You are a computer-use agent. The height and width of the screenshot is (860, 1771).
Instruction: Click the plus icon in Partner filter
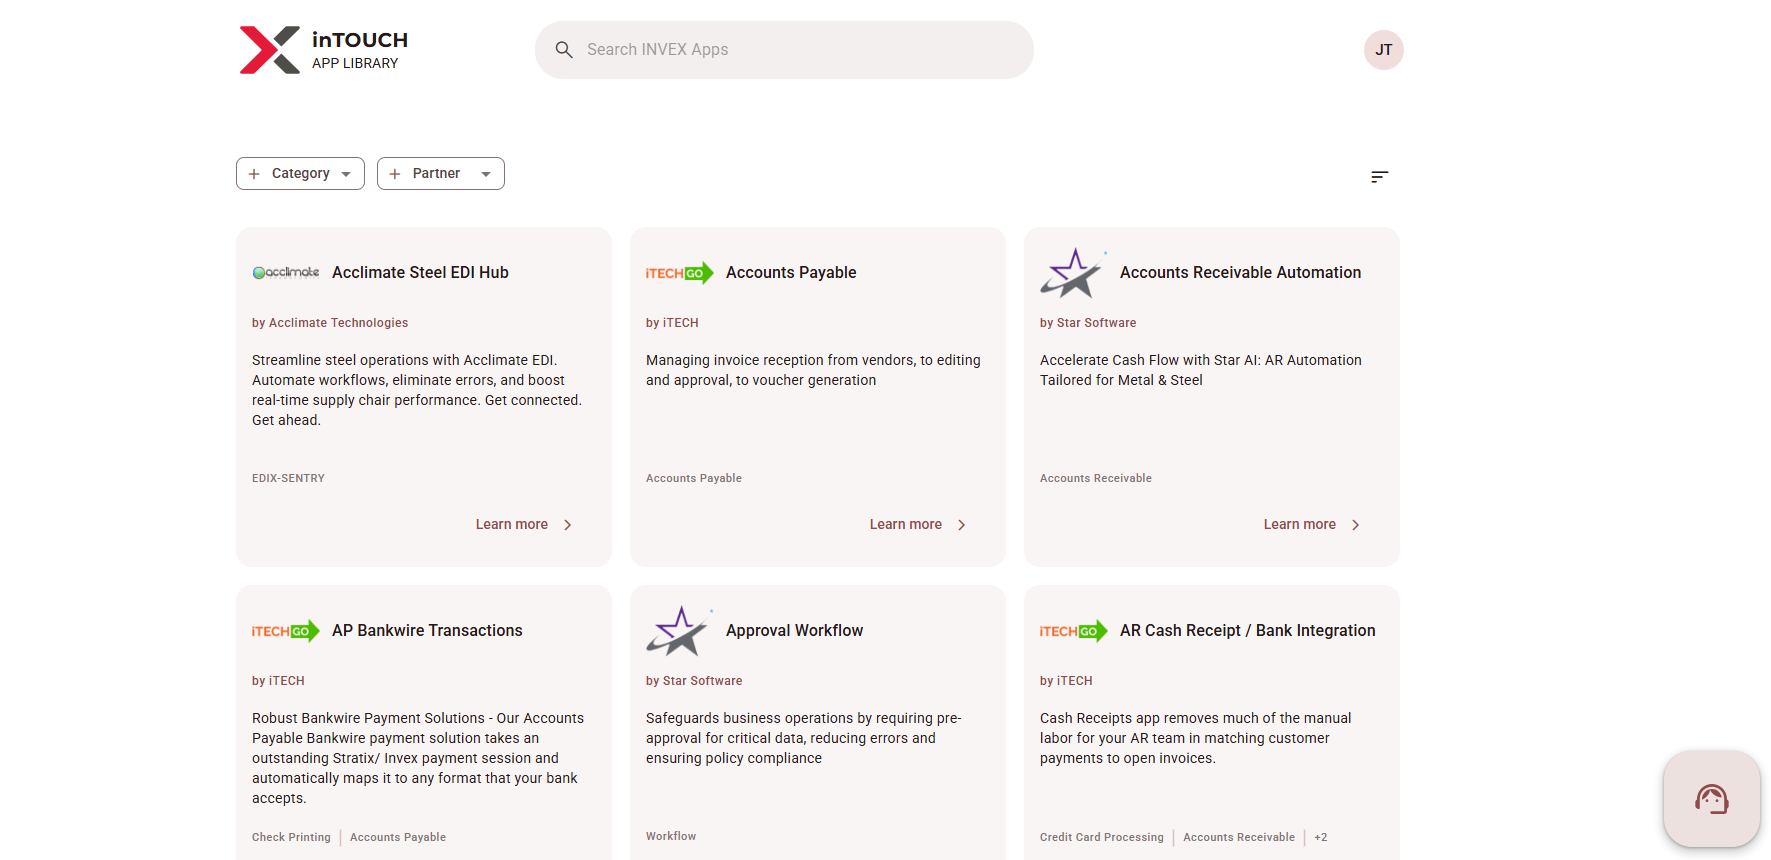pyautogui.click(x=395, y=174)
